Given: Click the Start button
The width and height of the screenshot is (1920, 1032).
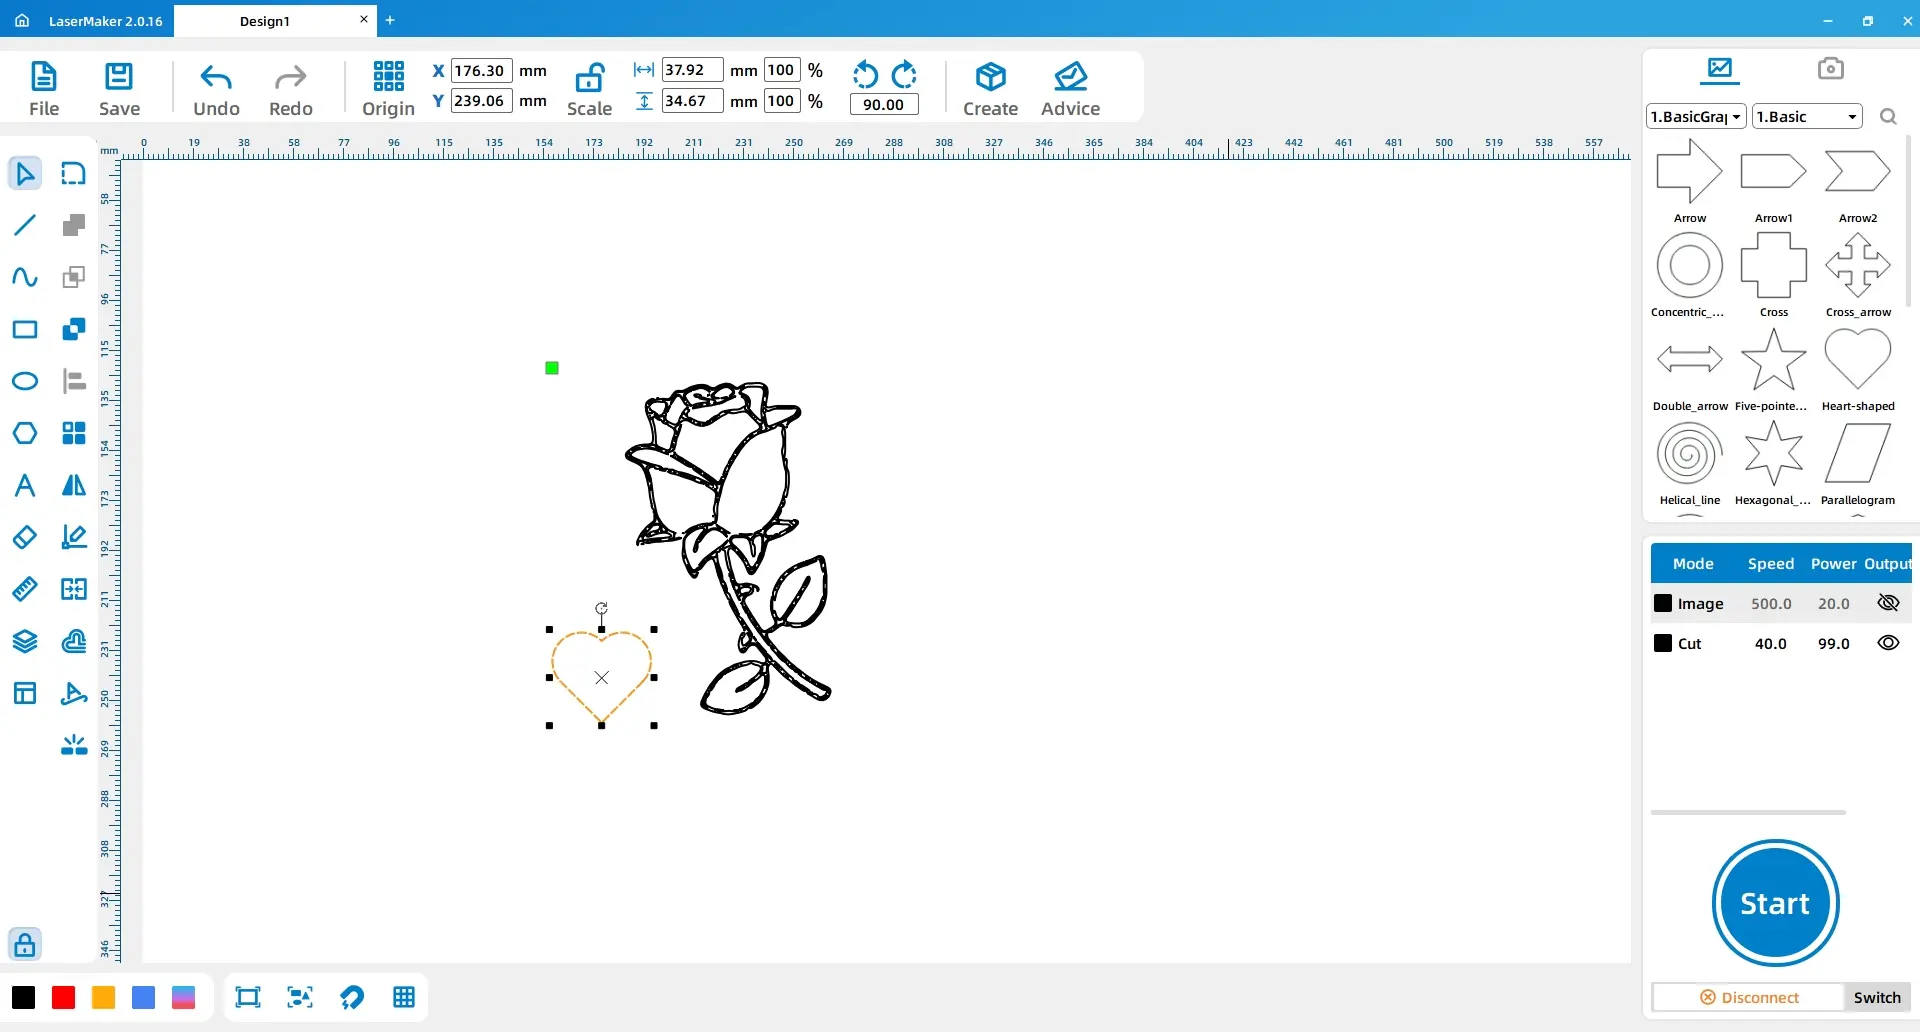Looking at the screenshot, I should click(x=1775, y=903).
